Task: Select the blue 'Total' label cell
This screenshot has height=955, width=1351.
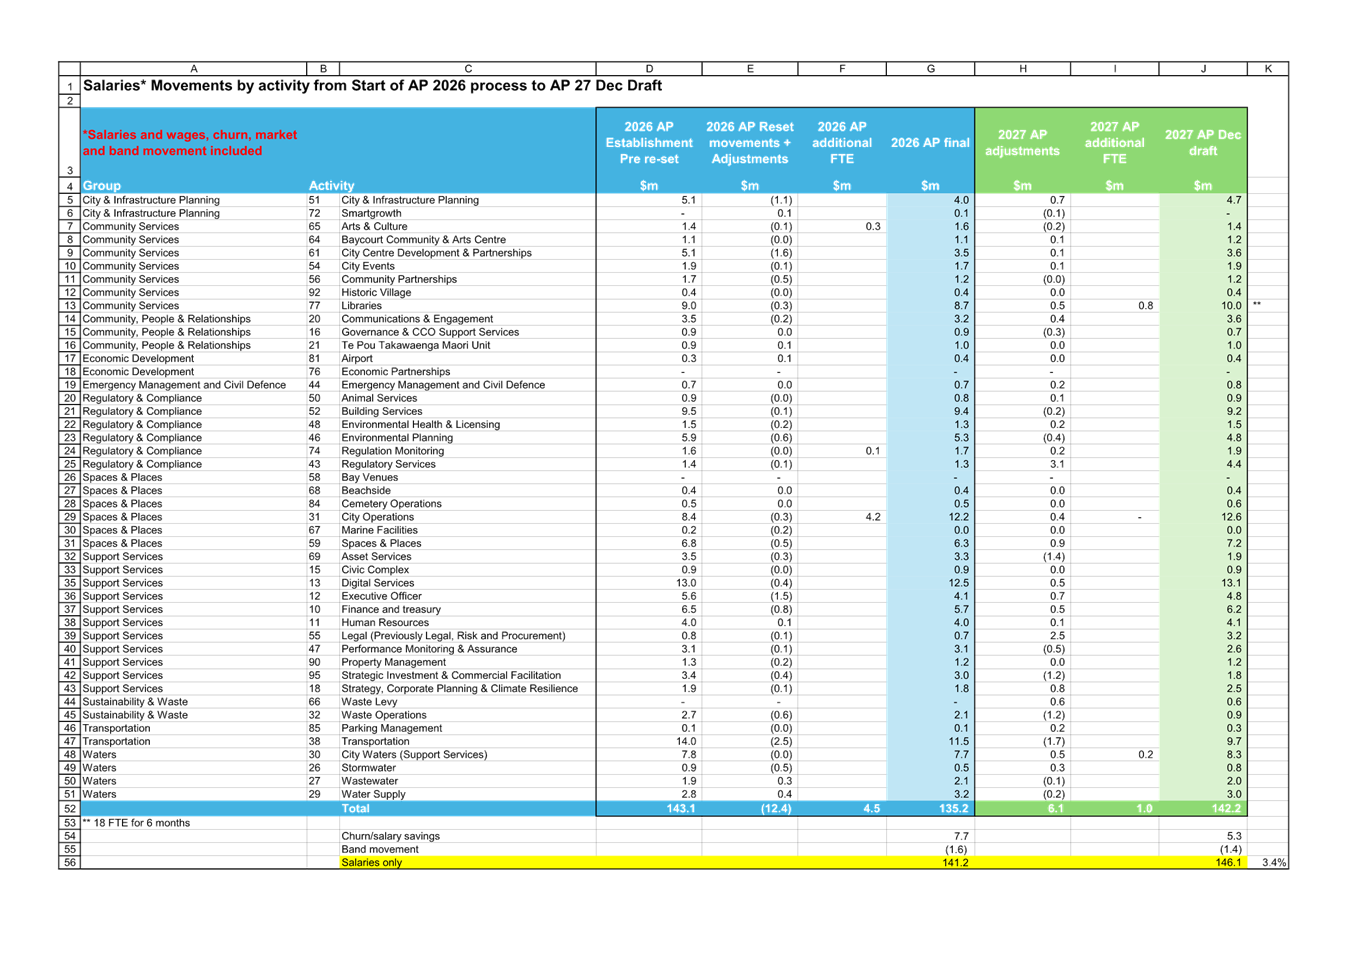Action: (x=355, y=808)
